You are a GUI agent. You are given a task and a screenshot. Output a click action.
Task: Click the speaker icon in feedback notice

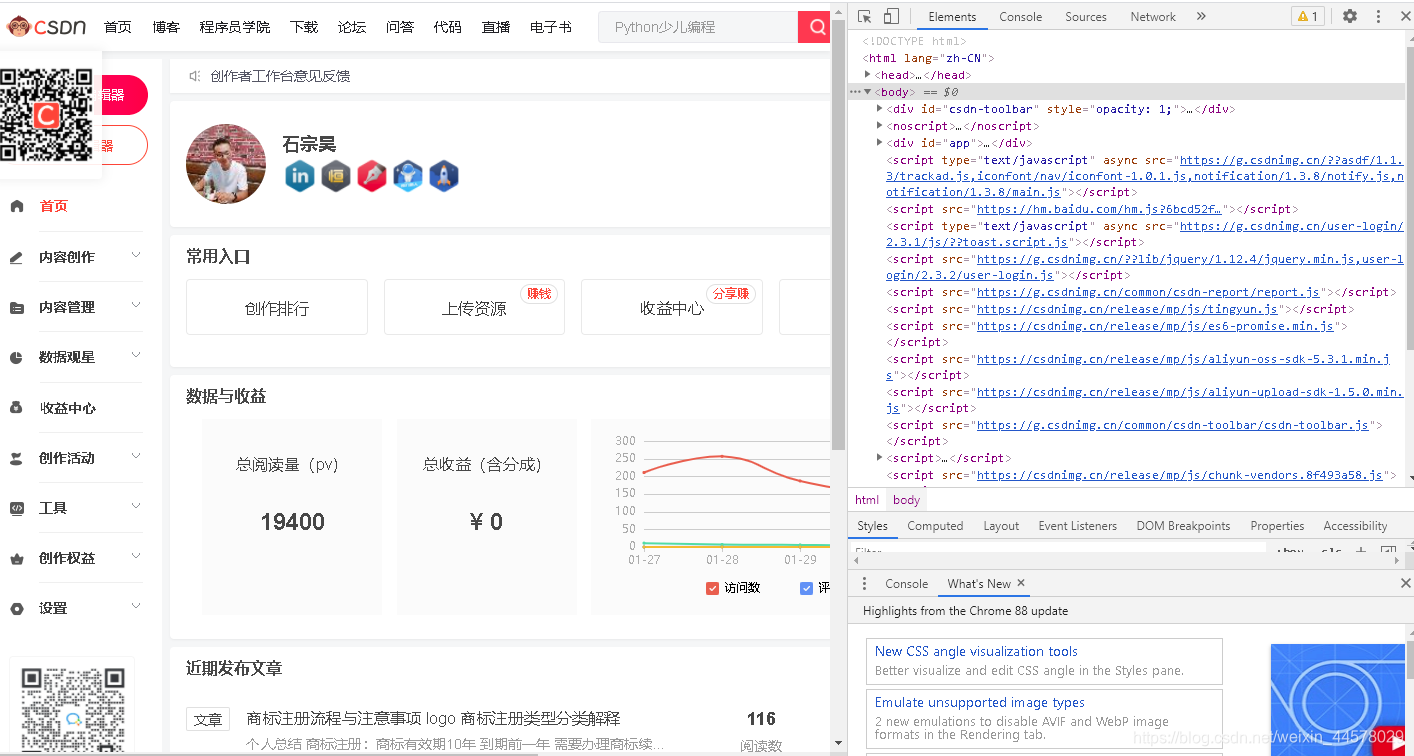pyautogui.click(x=195, y=76)
